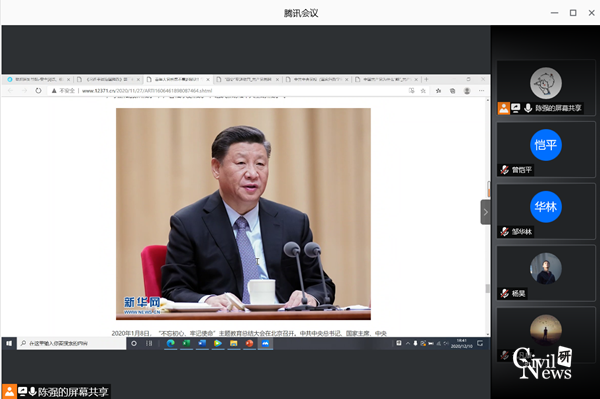Expand the system tray hidden icons arrow

(408, 344)
